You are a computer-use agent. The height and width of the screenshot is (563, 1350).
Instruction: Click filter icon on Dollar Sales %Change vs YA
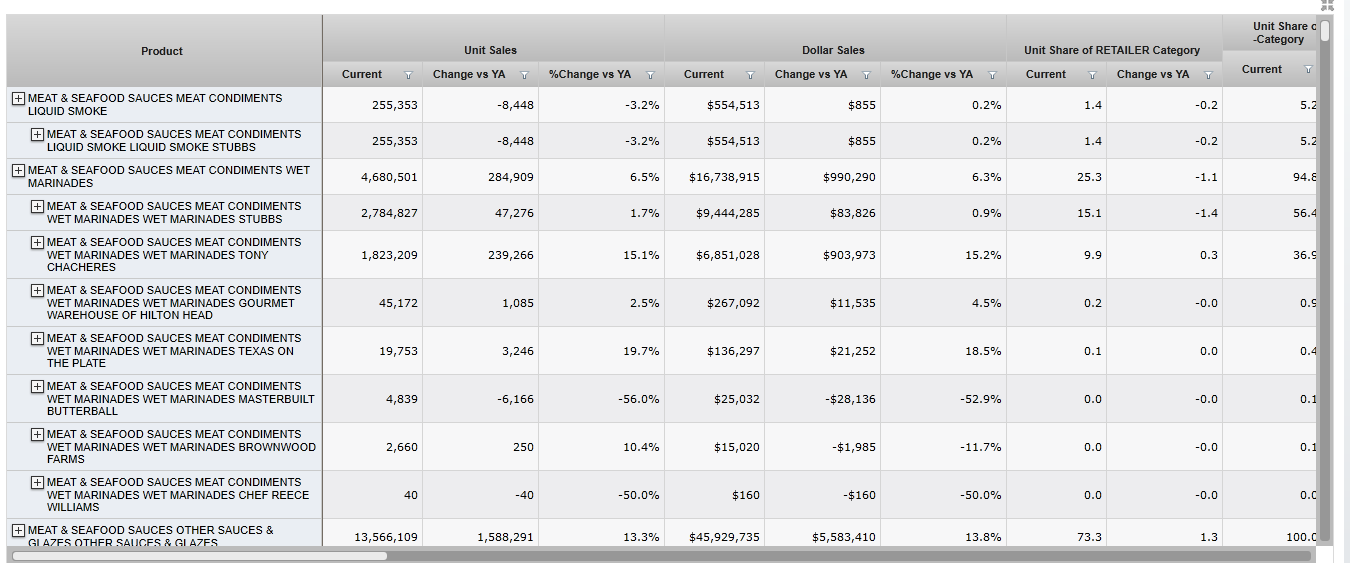coord(992,75)
